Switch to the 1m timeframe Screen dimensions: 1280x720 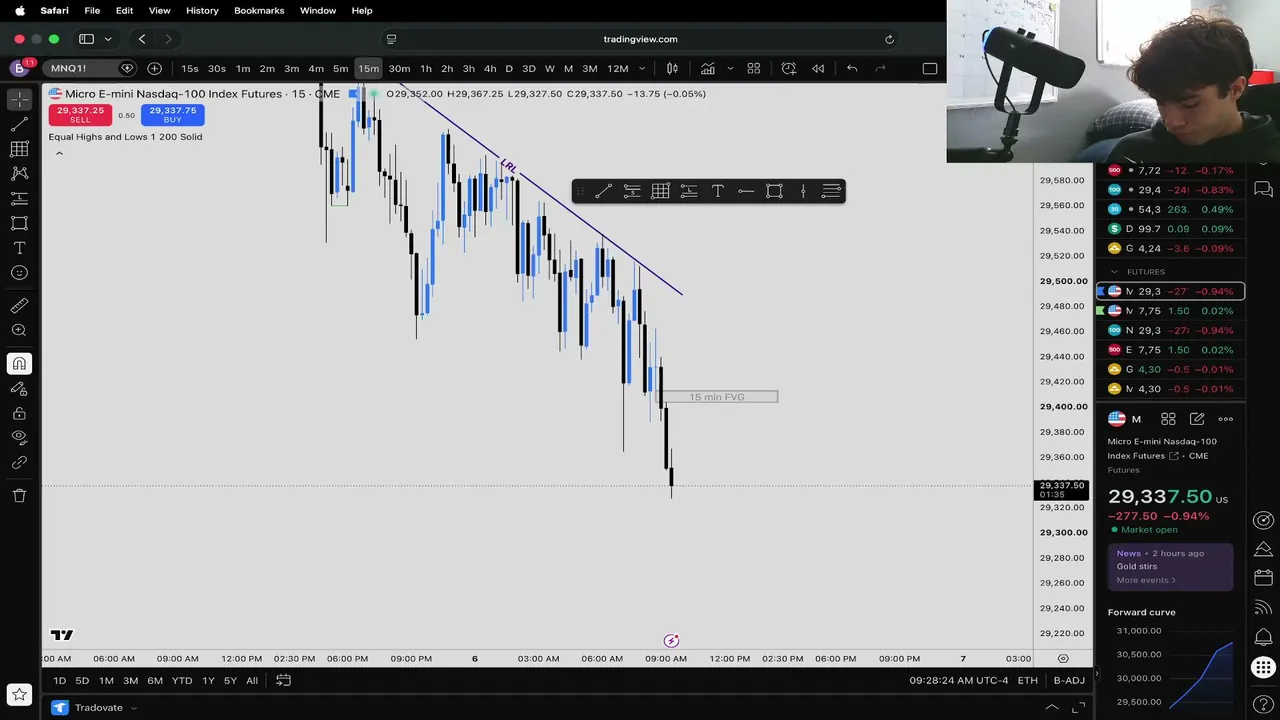point(243,68)
